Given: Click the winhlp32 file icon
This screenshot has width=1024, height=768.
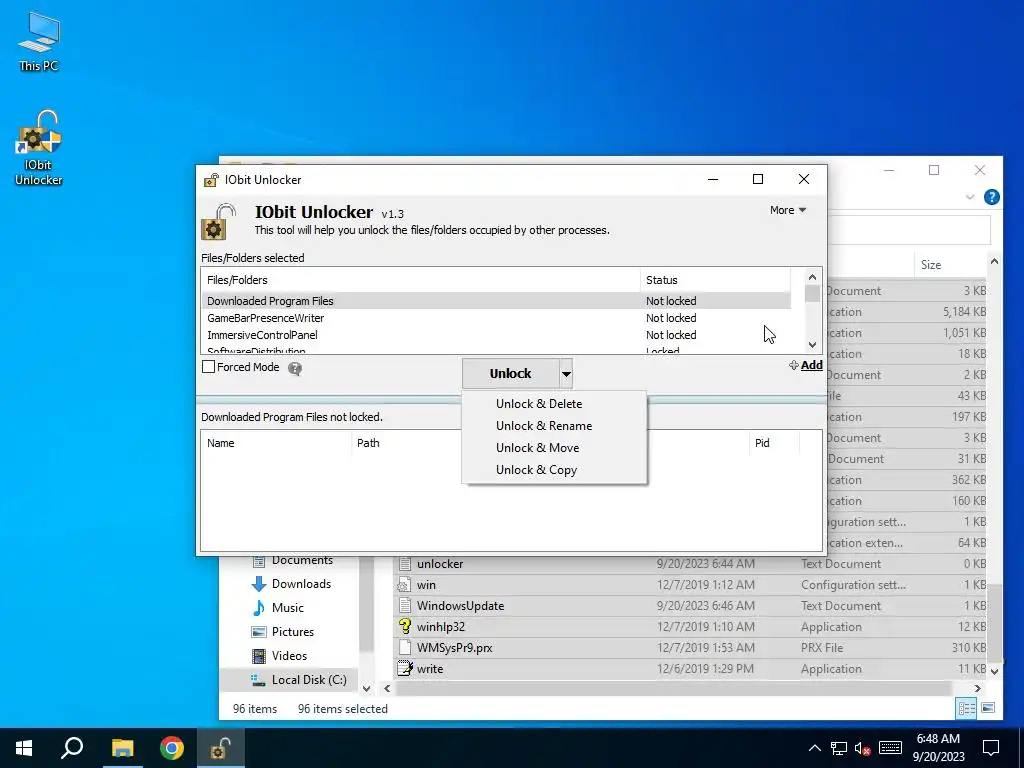Looking at the screenshot, I should pos(405,626).
